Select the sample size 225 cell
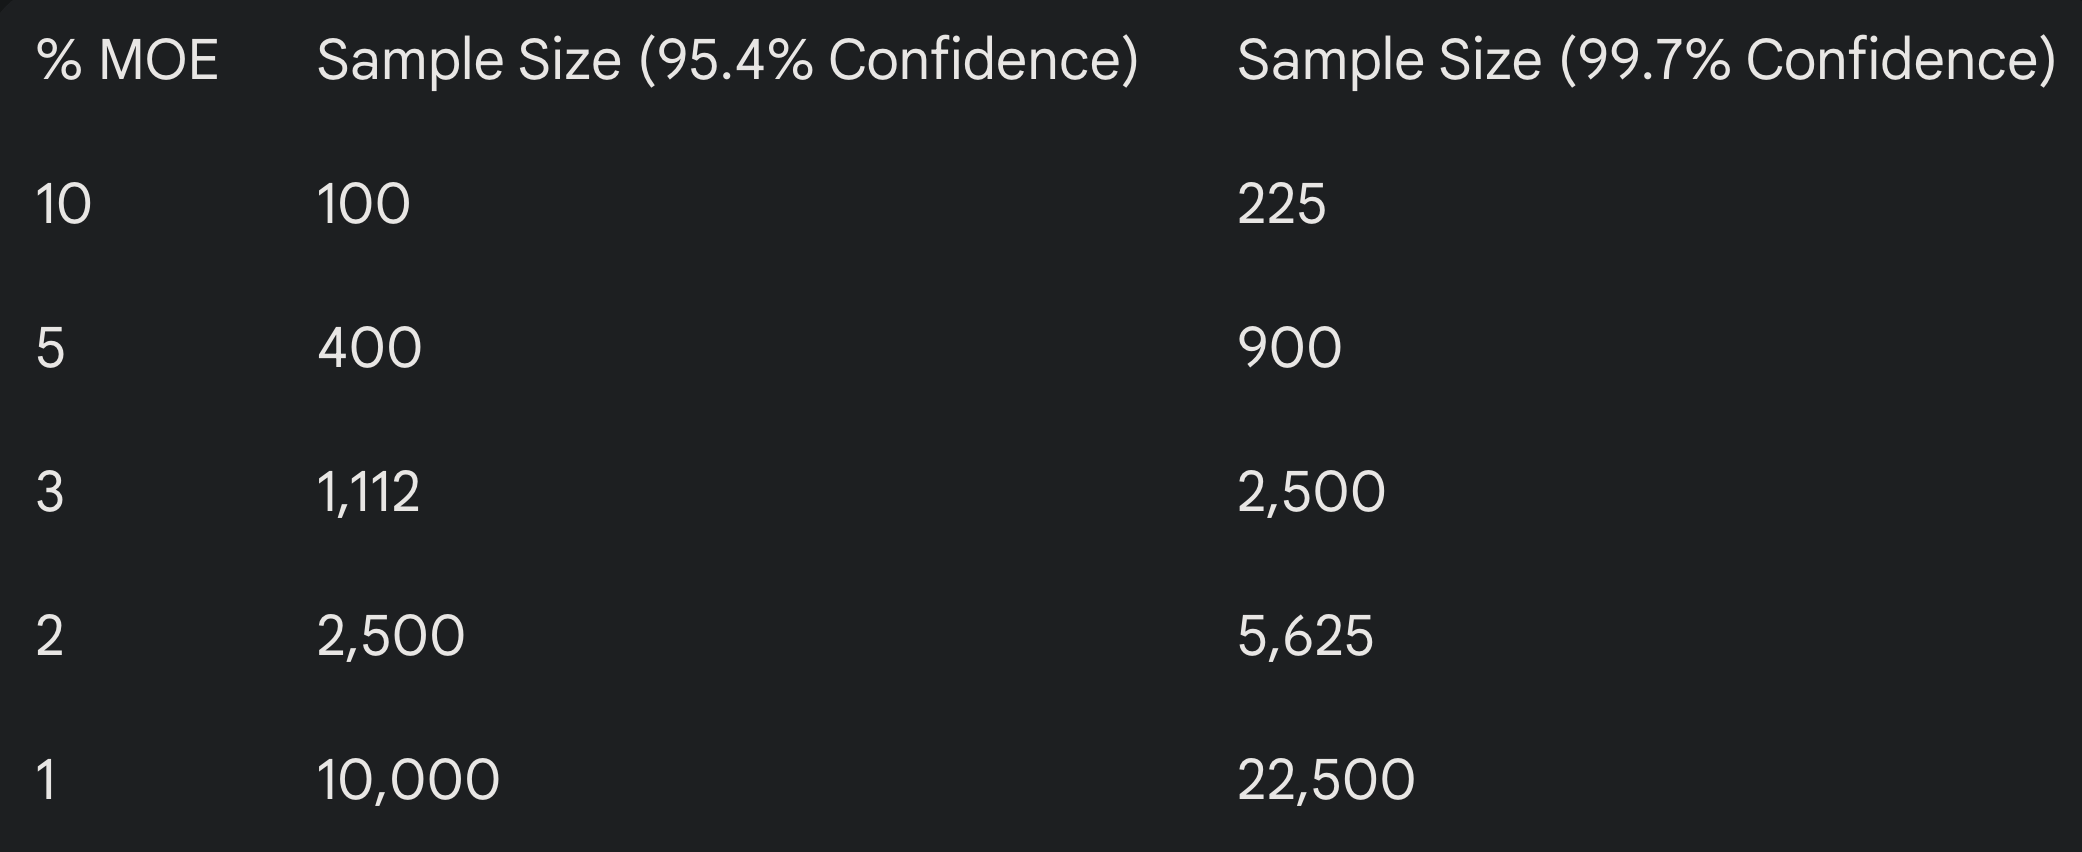Viewport: 2082px width, 852px height. tap(1281, 205)
